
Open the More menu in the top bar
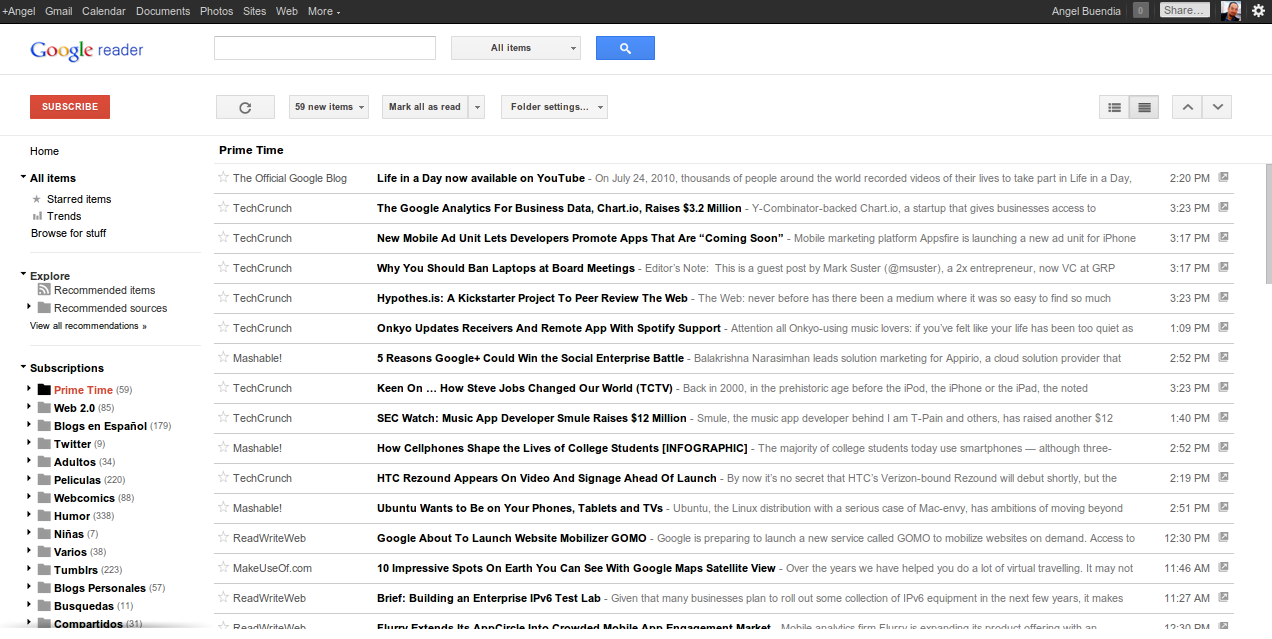coord(323,11)
